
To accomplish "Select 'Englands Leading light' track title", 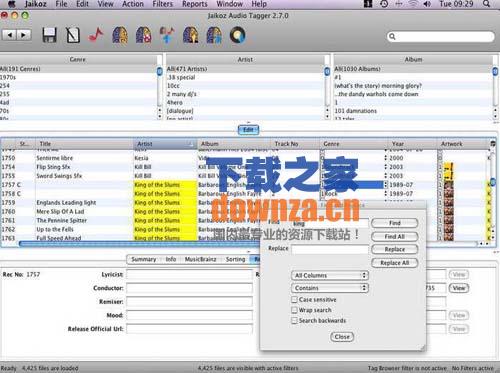I will coord(66,202).
